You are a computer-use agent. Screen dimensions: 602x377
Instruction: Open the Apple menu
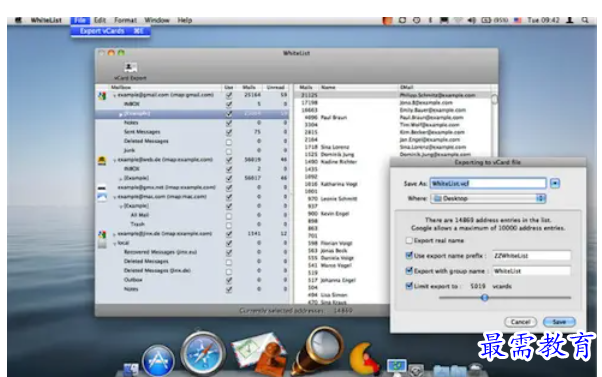click(18, 20)
